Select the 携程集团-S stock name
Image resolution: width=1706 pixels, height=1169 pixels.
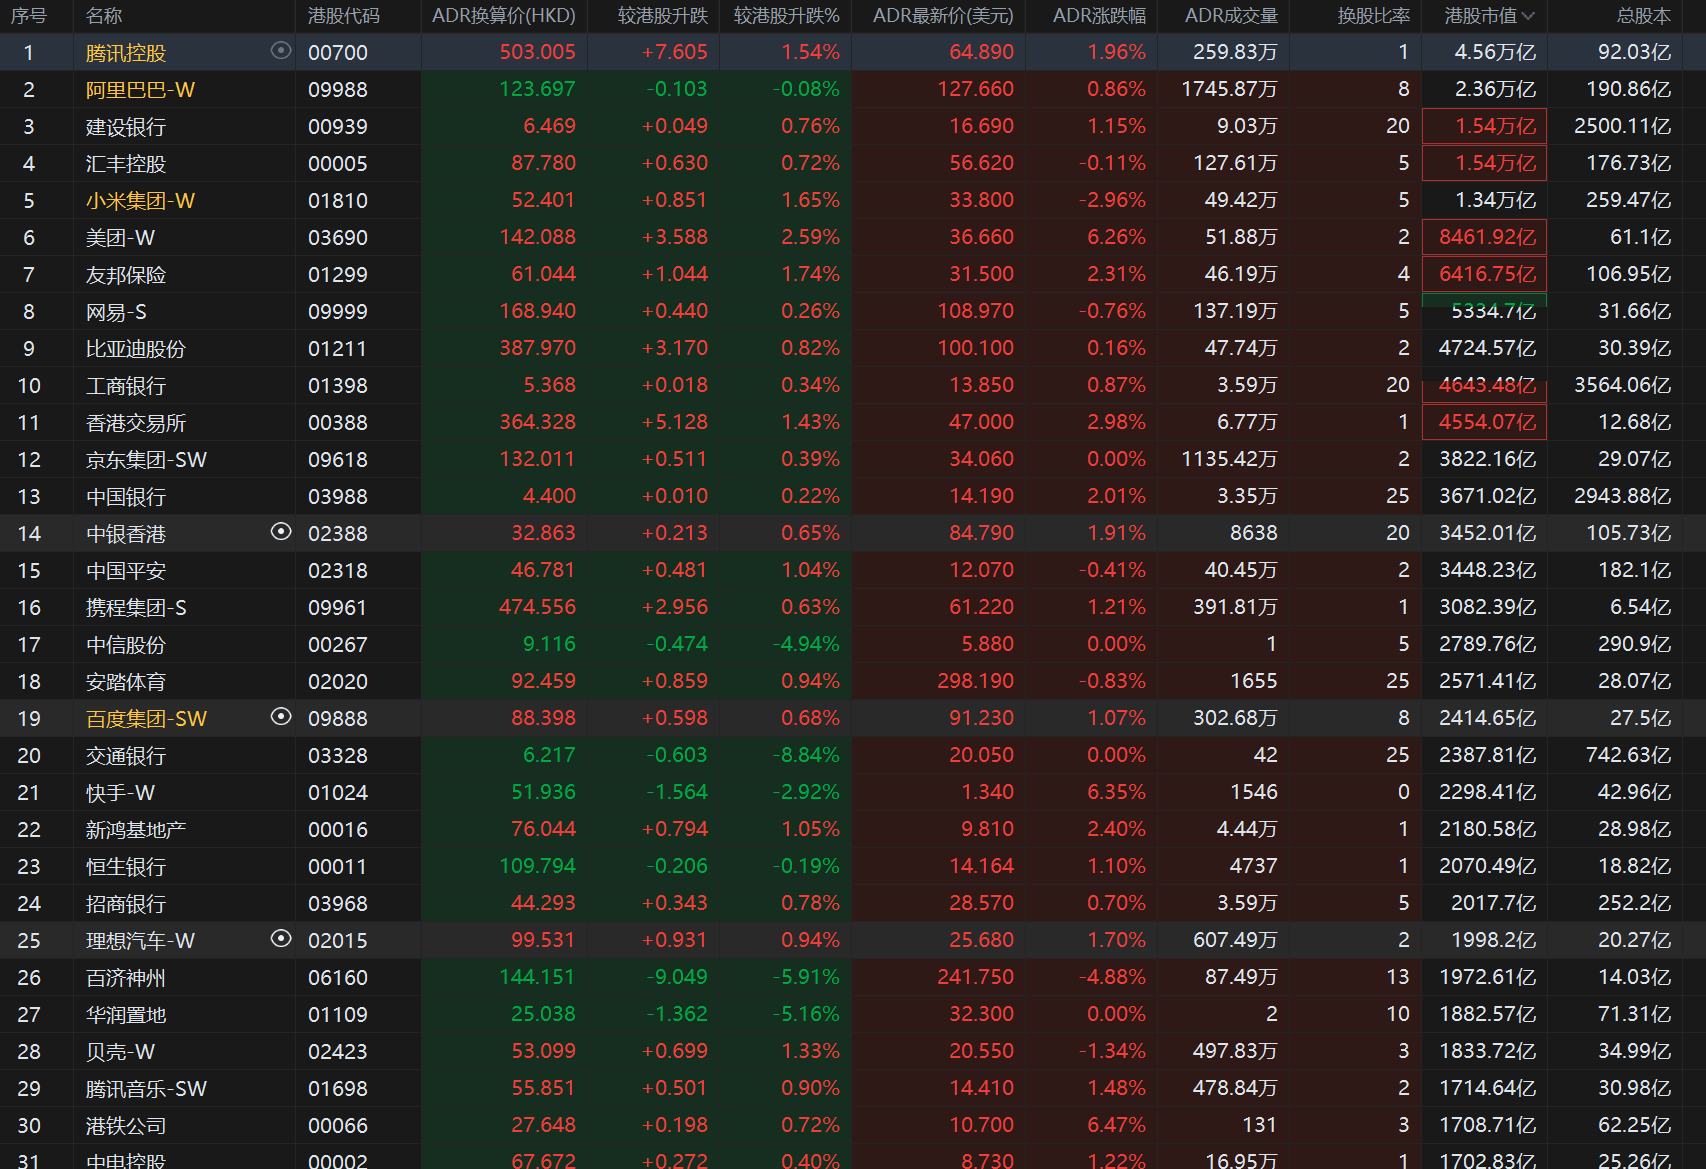pos(136,607)
